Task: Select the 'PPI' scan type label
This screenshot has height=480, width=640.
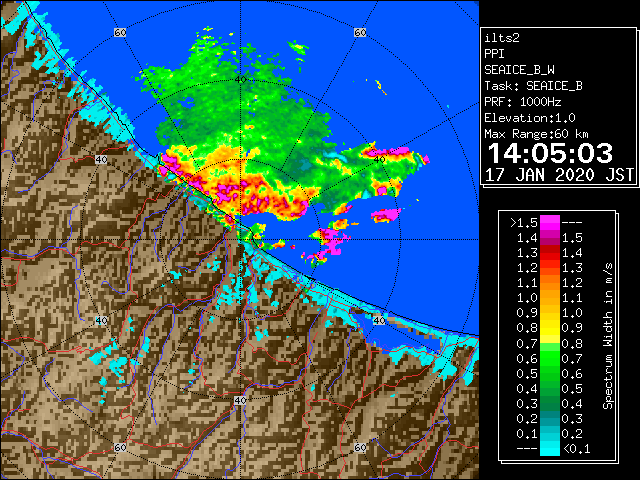Action: pos(494,54)
